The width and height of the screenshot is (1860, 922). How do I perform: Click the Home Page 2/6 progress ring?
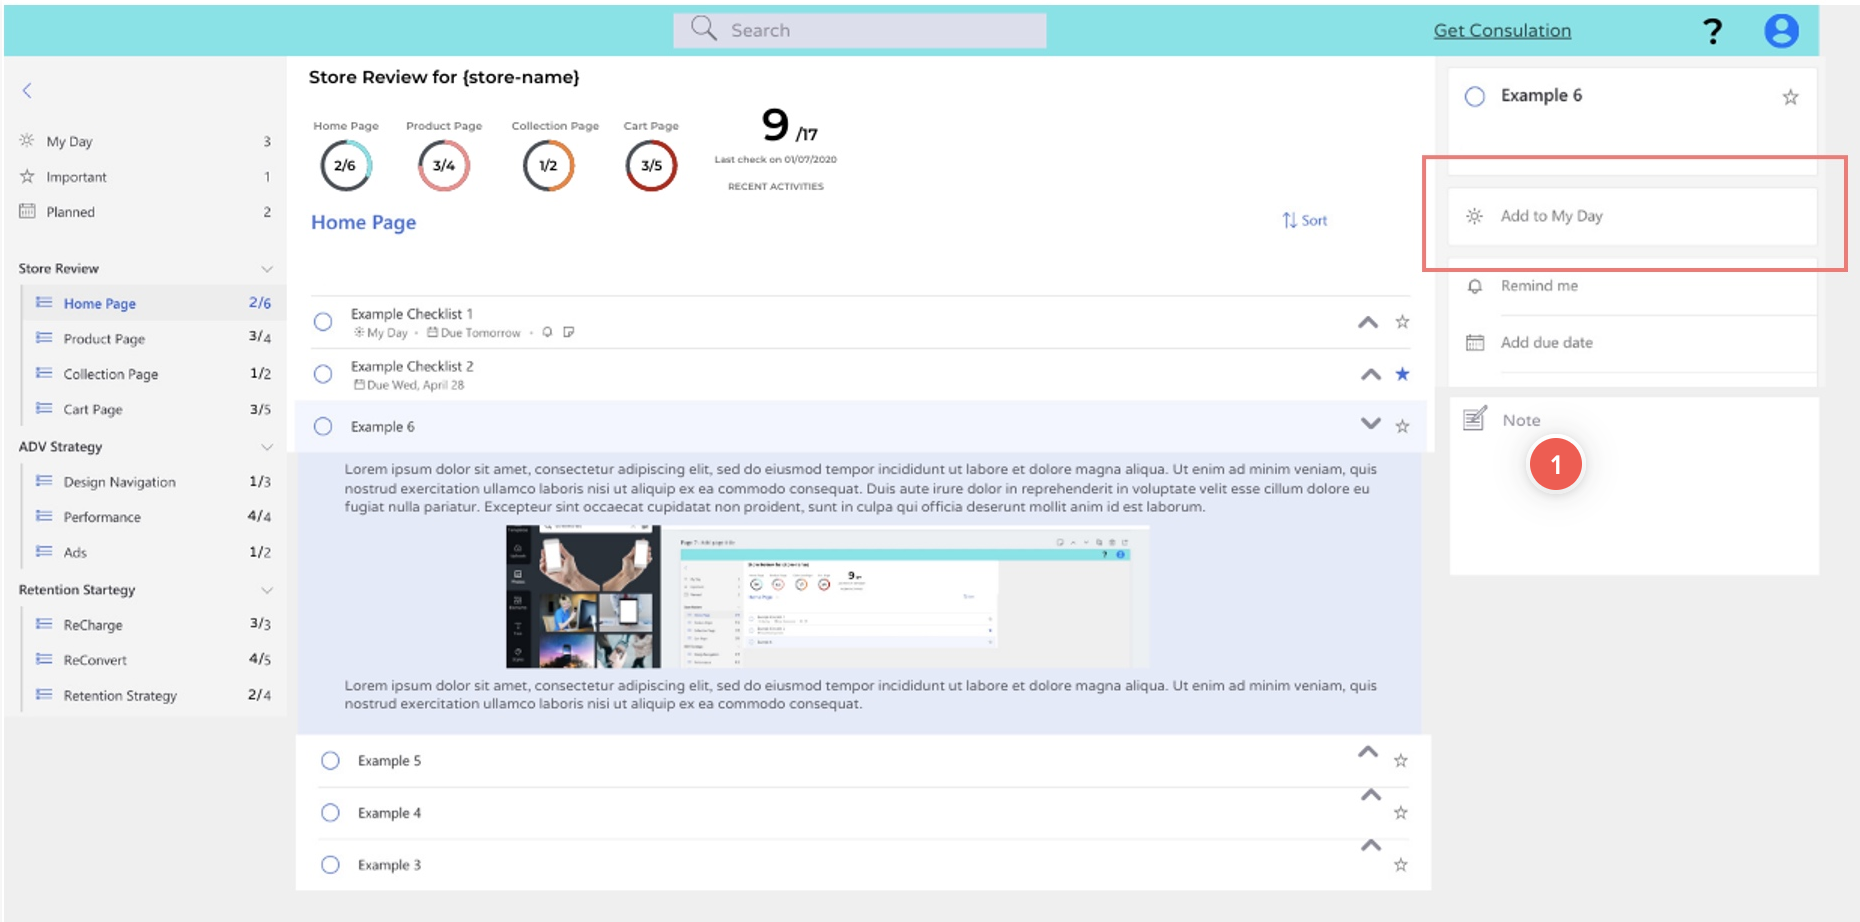pos(346,165)
